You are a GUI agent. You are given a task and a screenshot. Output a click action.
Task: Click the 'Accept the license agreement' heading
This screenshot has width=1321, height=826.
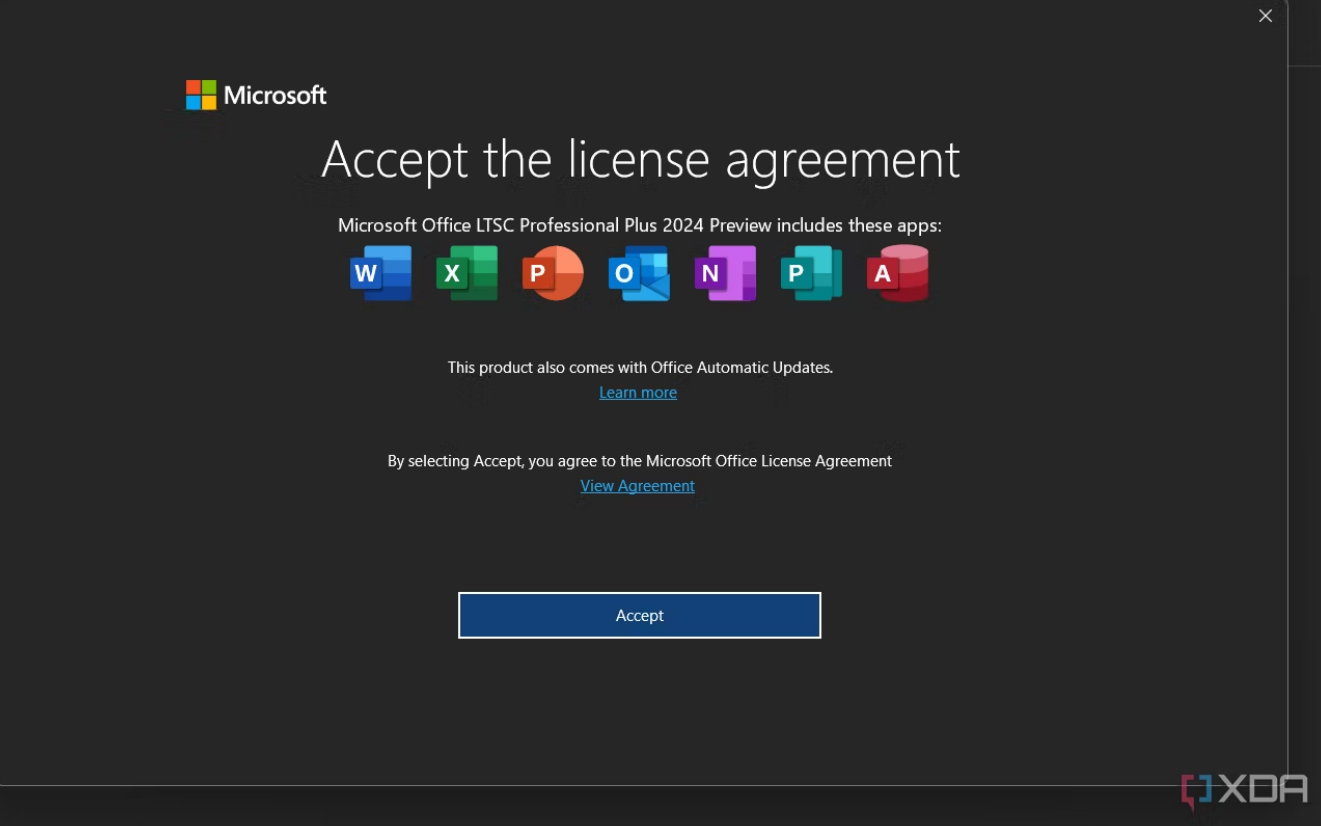[x=640, y=159]
